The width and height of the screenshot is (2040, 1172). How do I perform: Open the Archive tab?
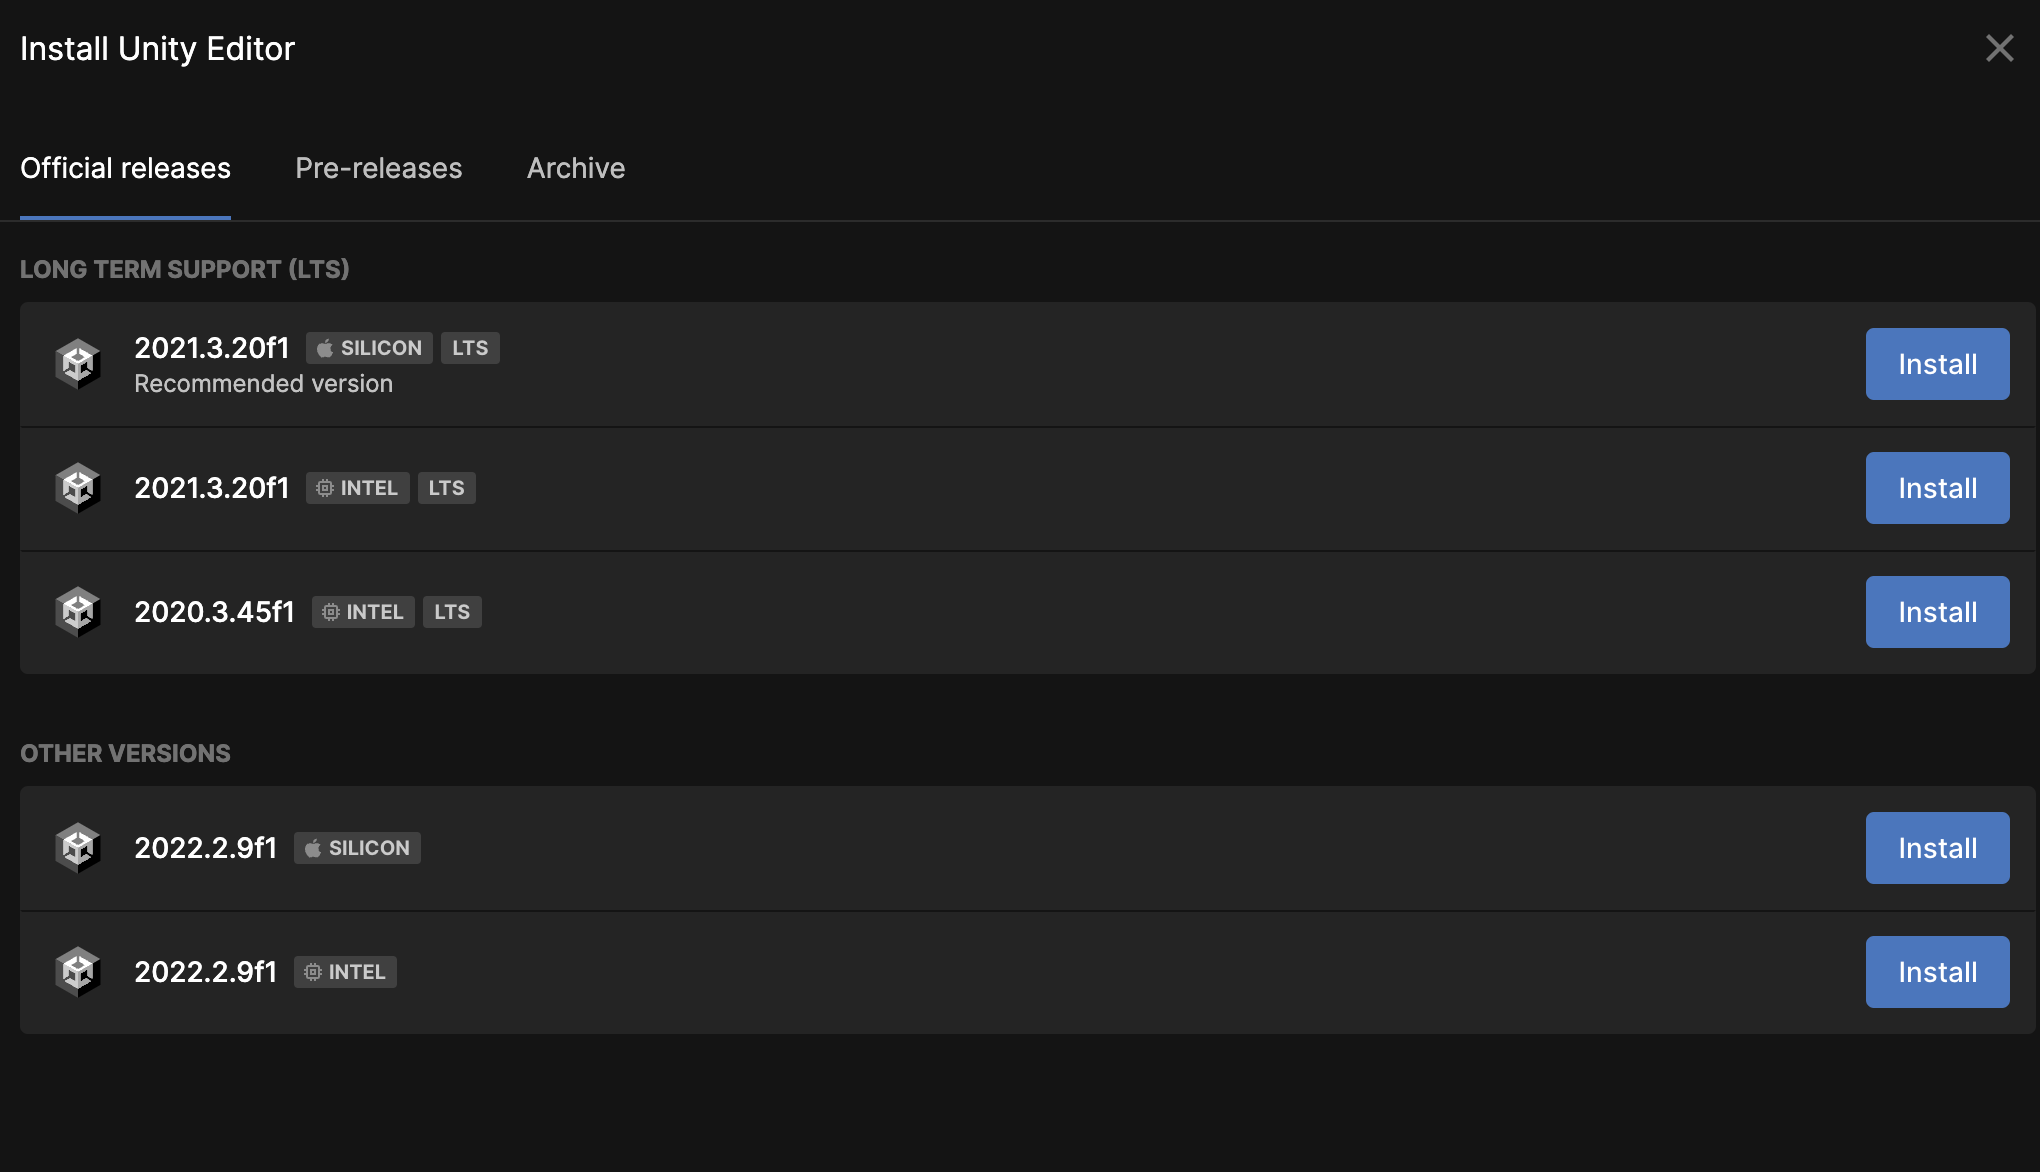click(x=576, y=168)
